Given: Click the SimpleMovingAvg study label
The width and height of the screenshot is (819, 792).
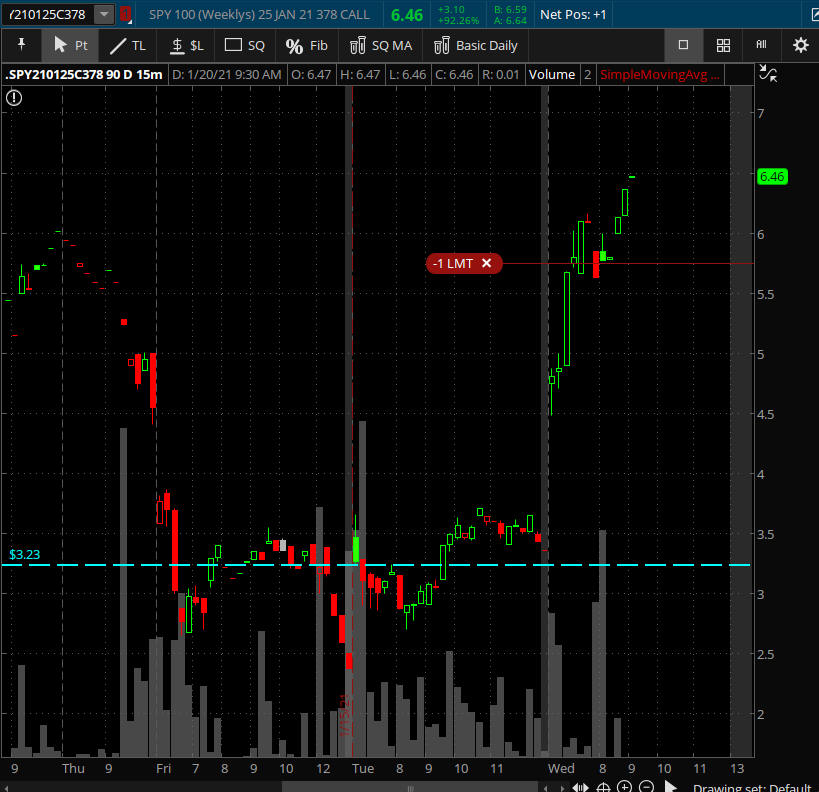Looking at the screenshot, I should [660, 75].
